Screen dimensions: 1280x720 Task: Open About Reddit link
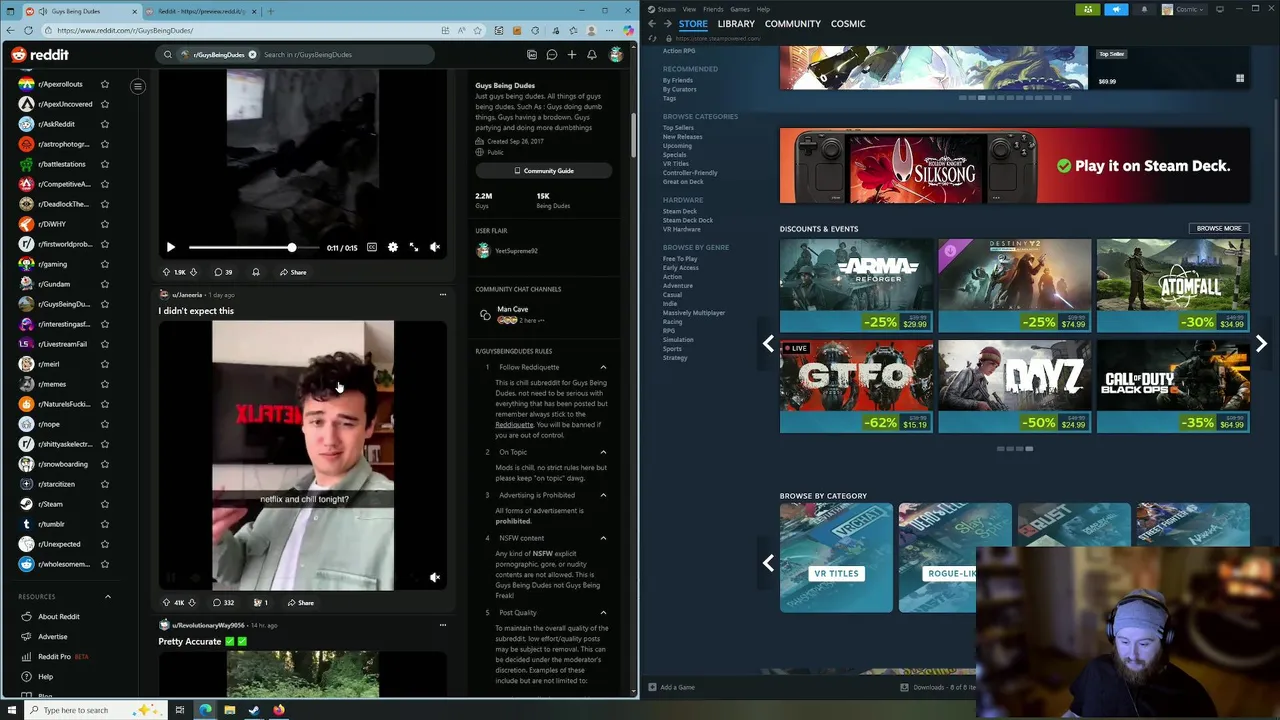tap(58, 617)
